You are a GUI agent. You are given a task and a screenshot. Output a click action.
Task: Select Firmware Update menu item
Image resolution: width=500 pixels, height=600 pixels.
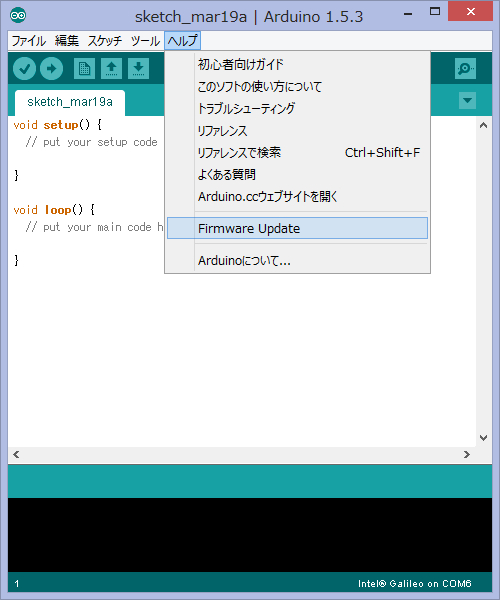(298, 228)
